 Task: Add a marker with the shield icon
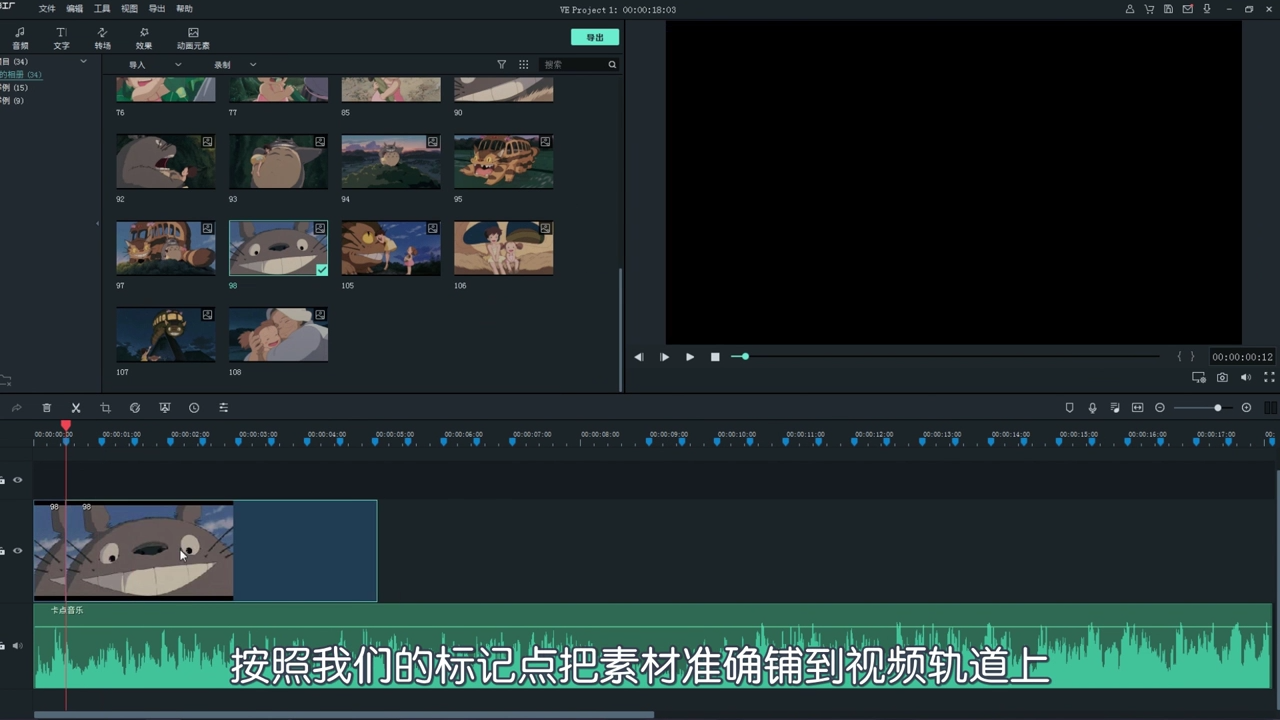(1069, 408)
